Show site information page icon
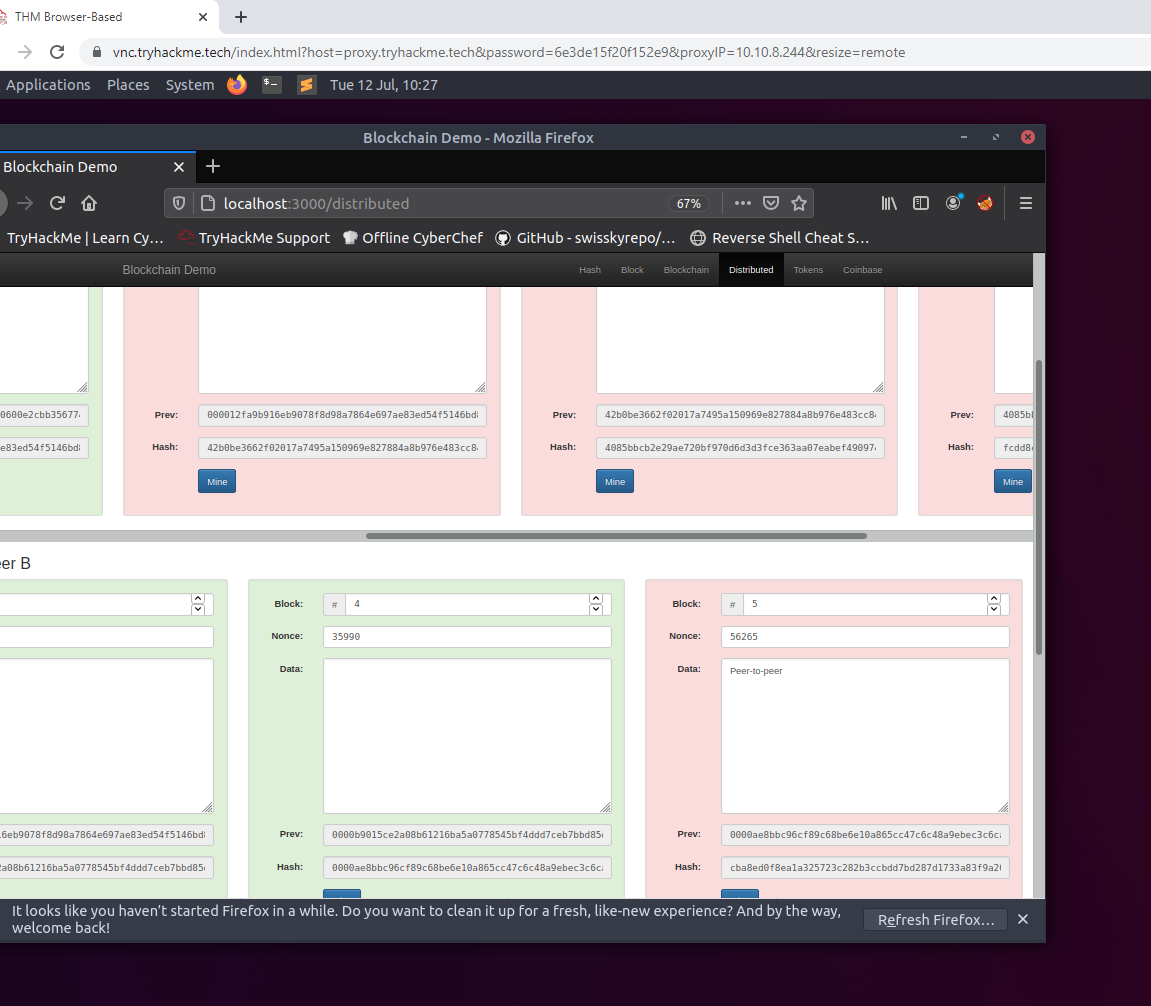 208,203
